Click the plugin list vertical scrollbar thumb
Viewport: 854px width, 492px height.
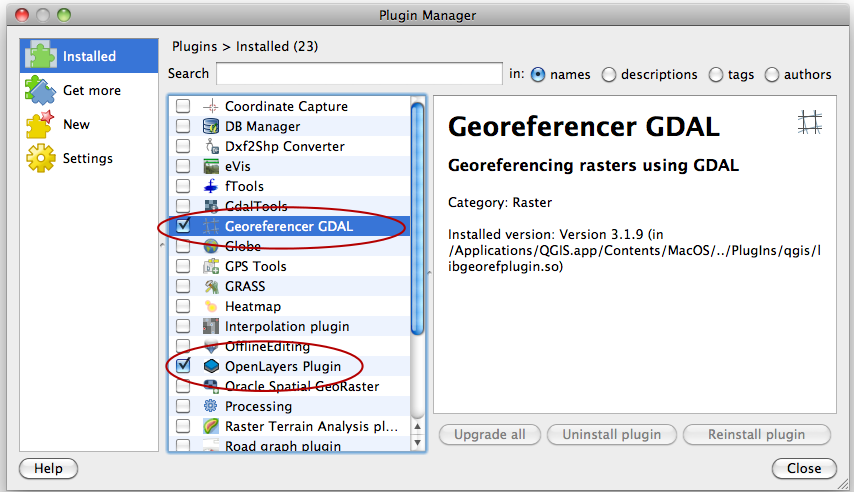point(417,218)
